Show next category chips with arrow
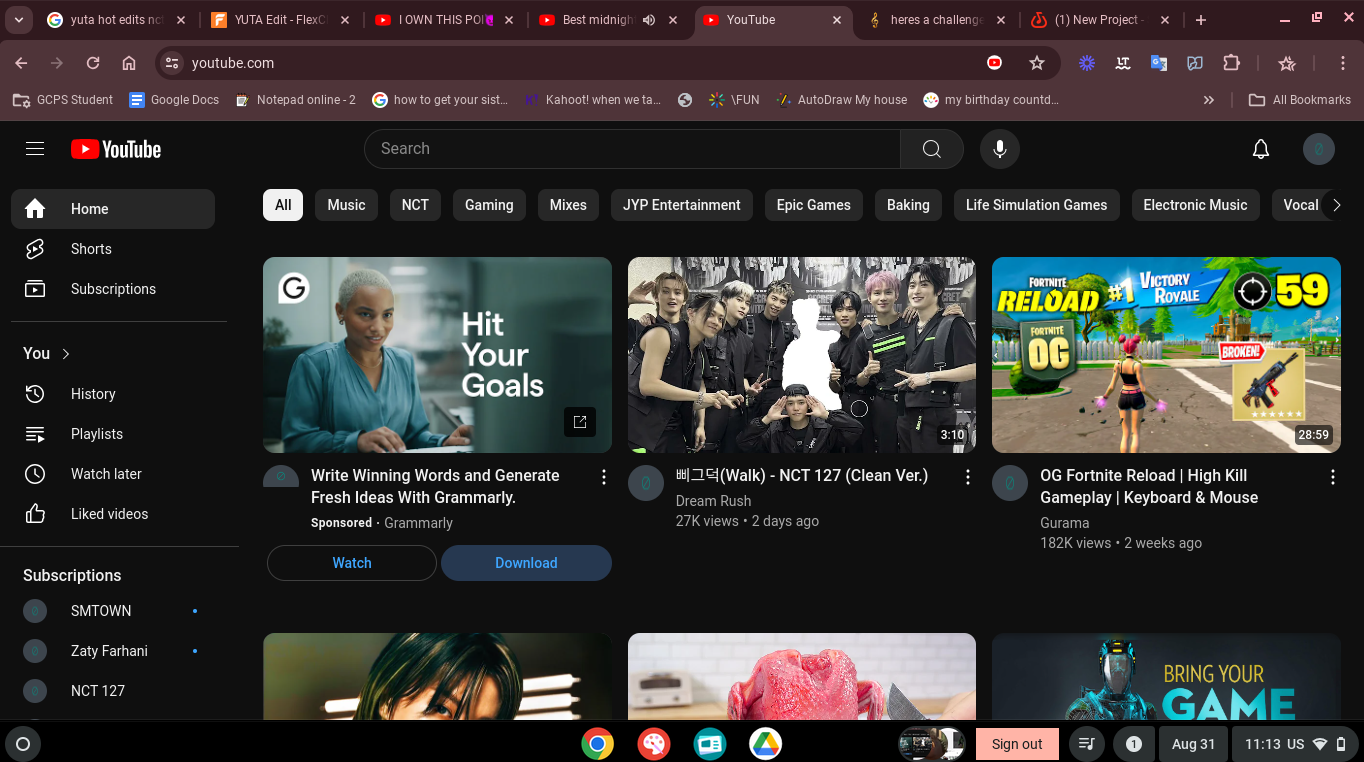Image resolution: width=1364 pixels, height=762 pixels. coord(1336,205)
